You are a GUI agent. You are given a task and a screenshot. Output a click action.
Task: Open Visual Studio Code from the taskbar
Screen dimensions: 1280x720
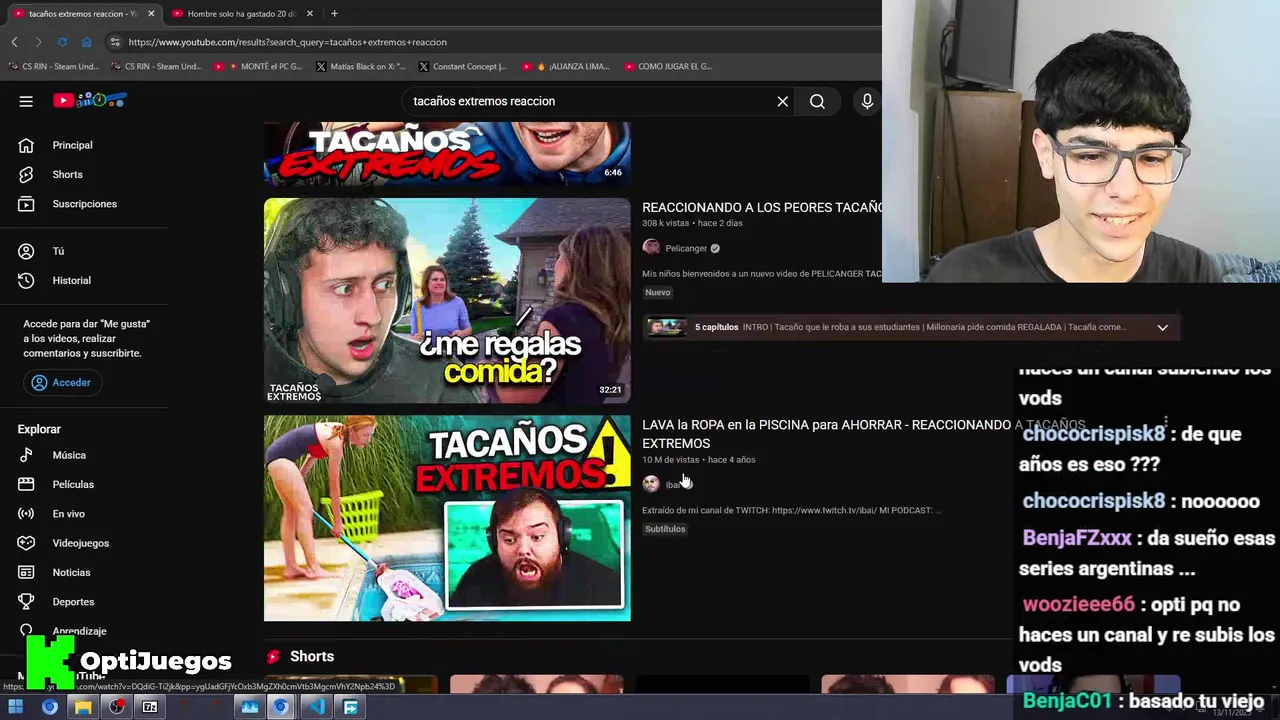pos(316,707)
